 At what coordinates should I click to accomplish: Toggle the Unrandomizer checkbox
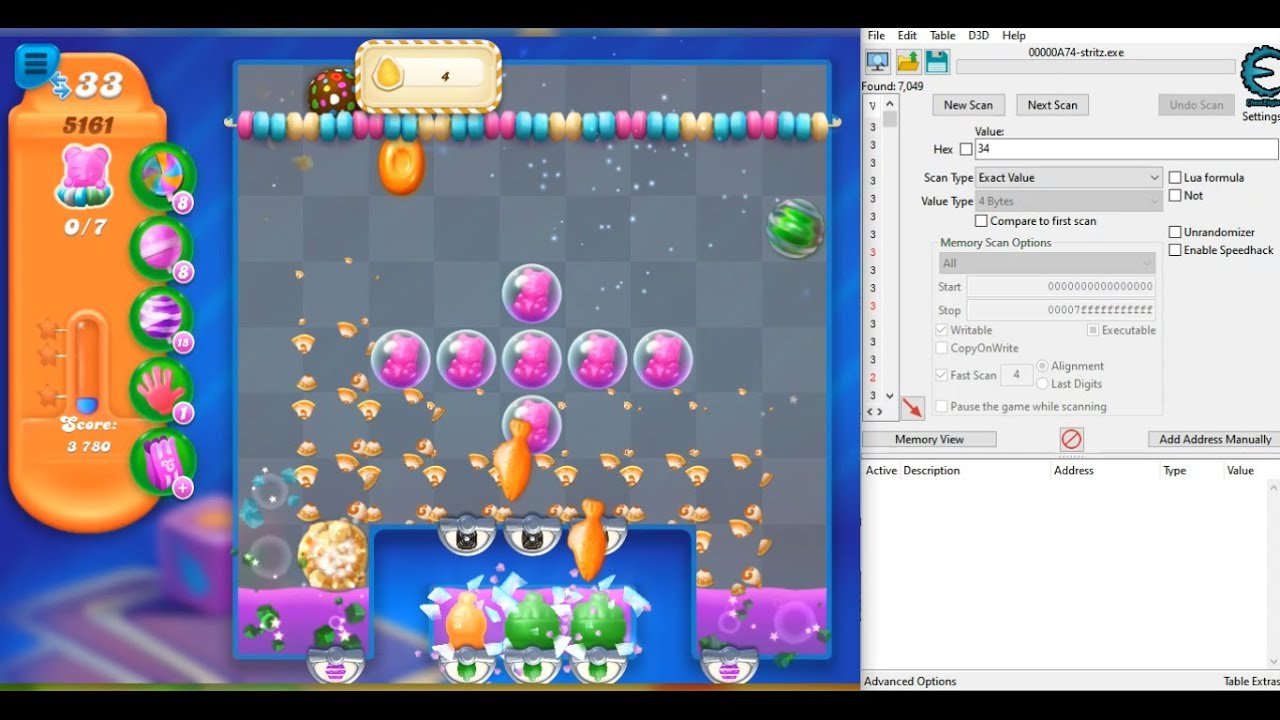[1175, 232]
